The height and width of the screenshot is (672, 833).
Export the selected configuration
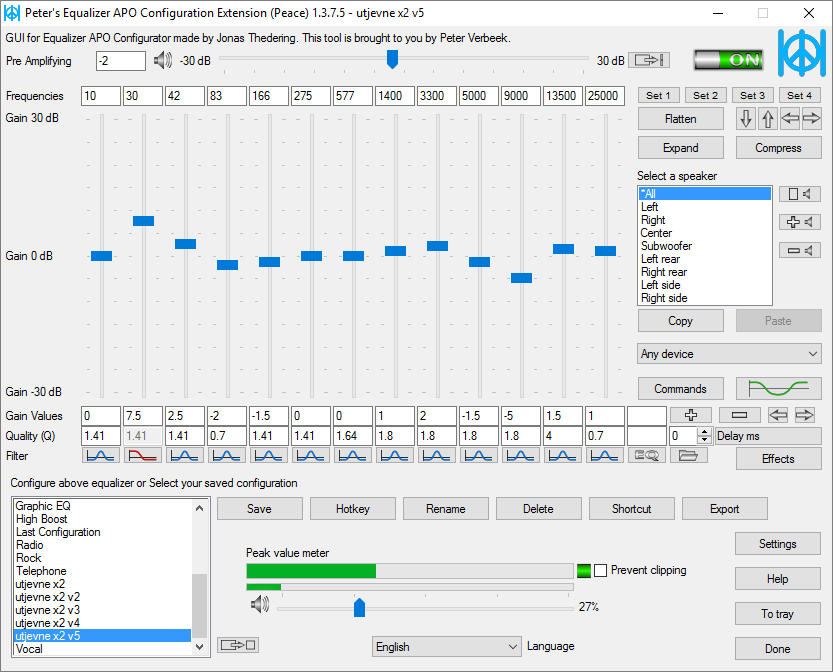click(x=725, y=509)
